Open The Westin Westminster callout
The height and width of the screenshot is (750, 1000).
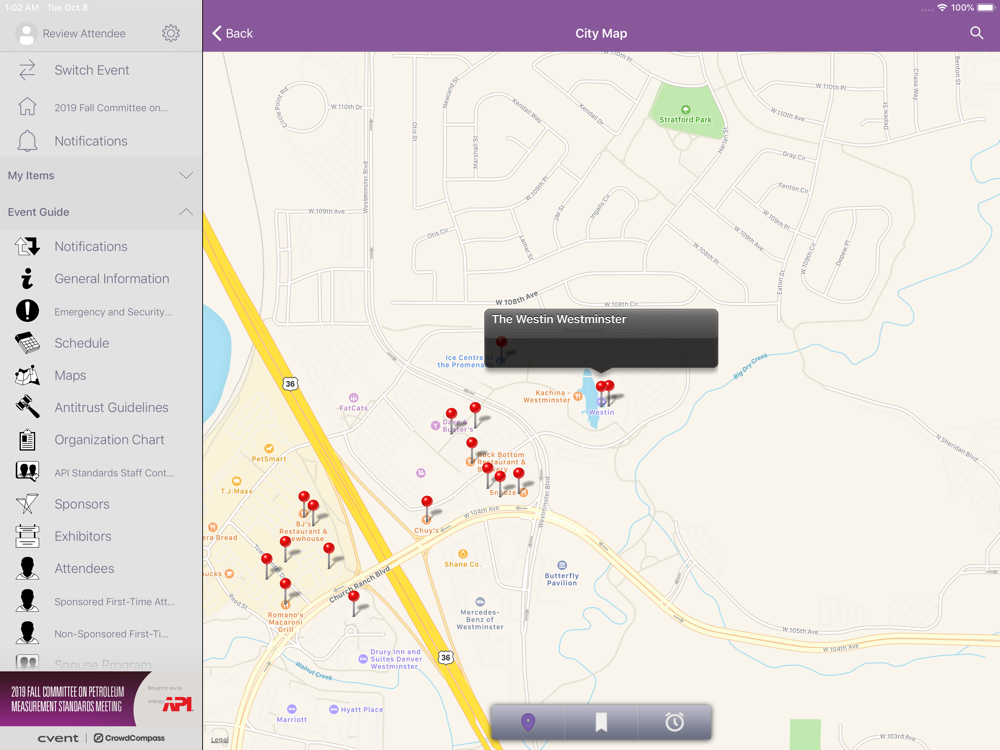point(601,339)
